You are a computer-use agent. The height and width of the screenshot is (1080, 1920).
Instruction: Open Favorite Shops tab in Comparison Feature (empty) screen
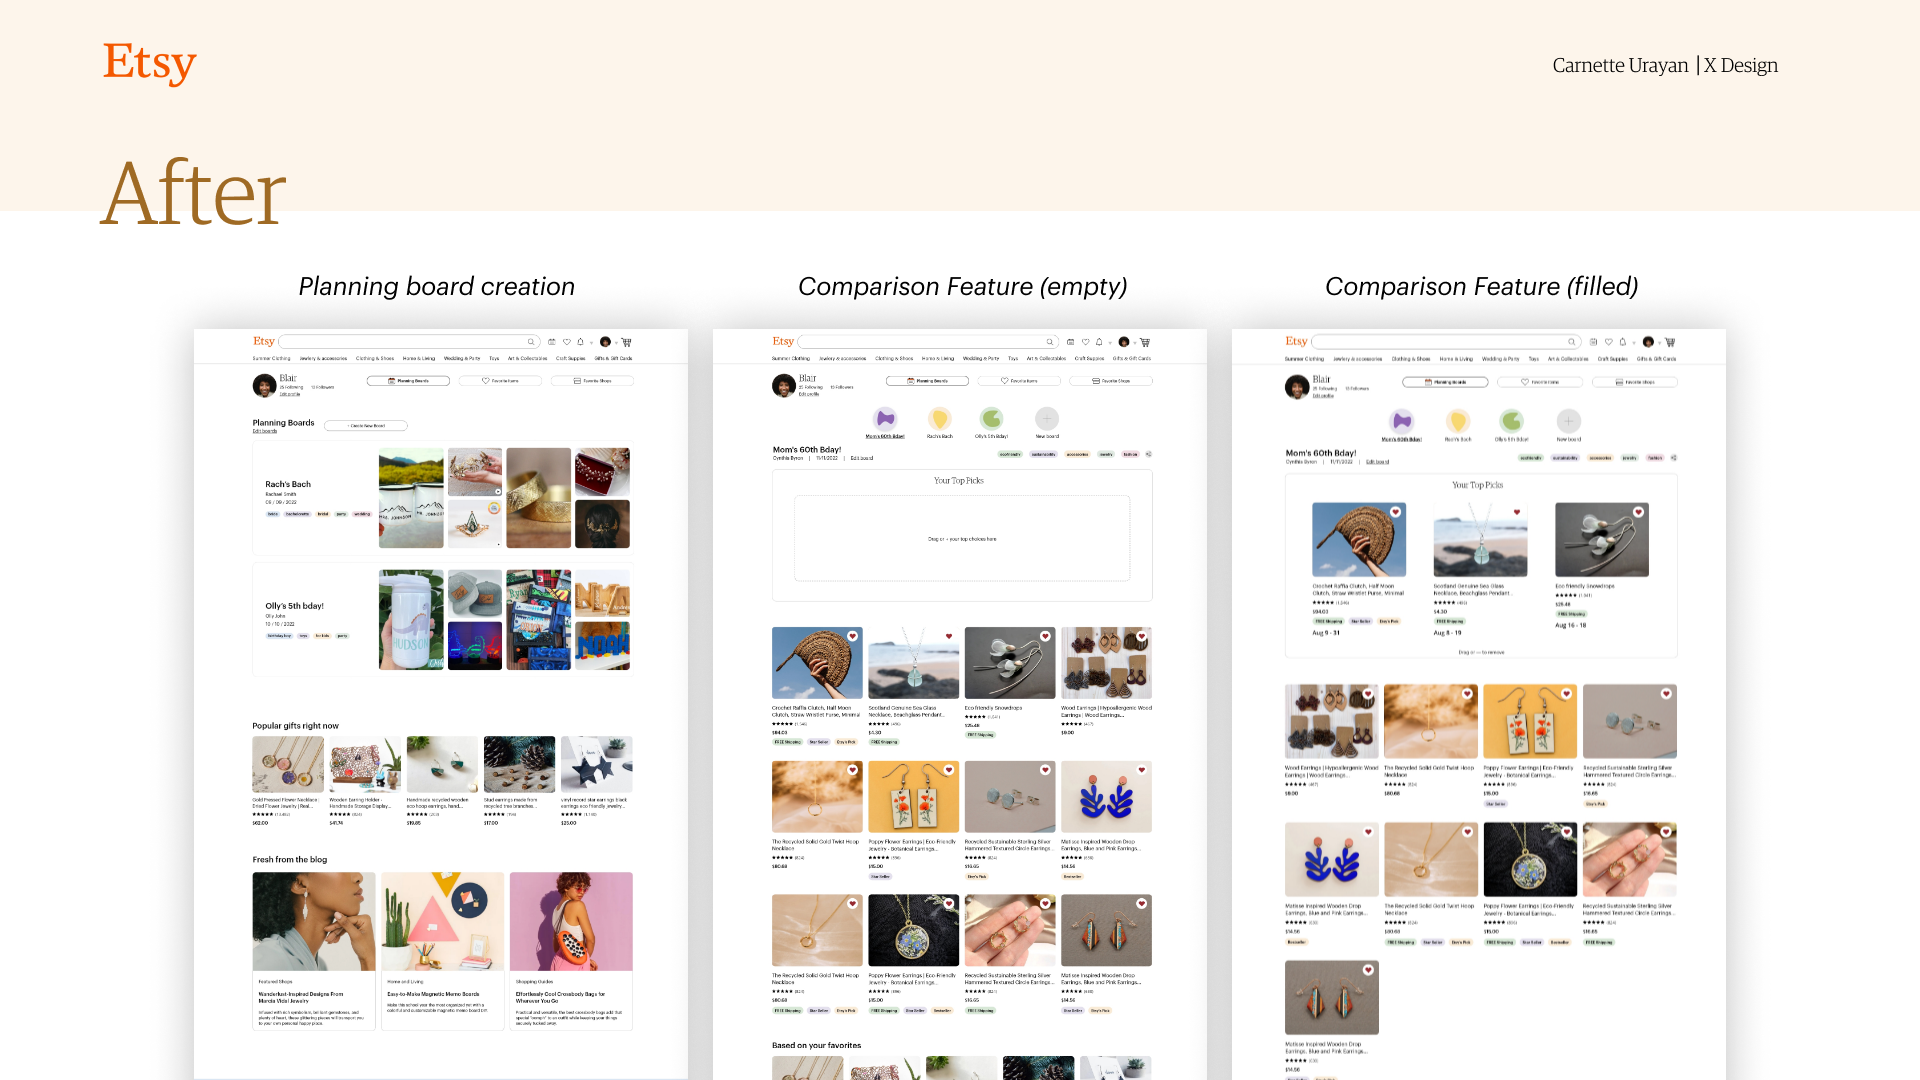click(1111, 381)
